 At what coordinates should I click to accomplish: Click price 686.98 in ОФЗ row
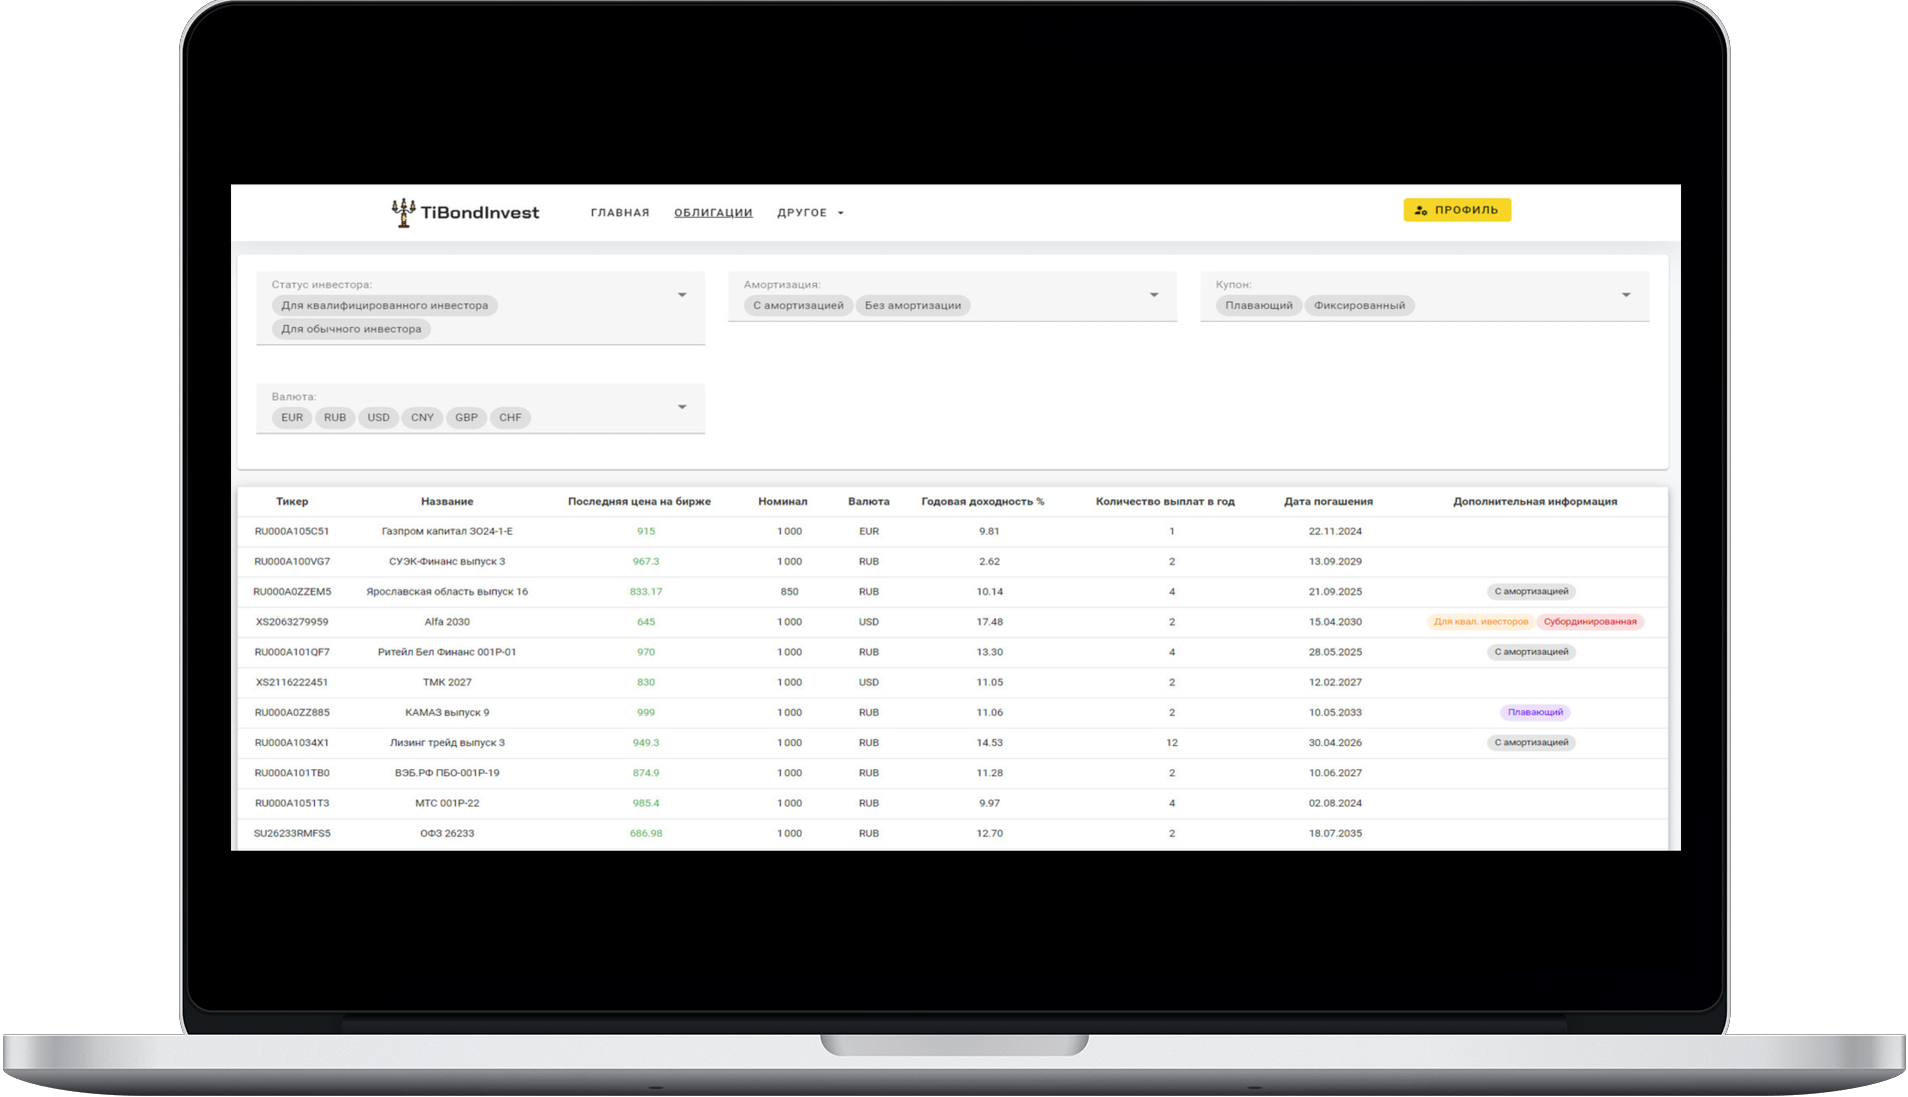click(x=646, y=833)
